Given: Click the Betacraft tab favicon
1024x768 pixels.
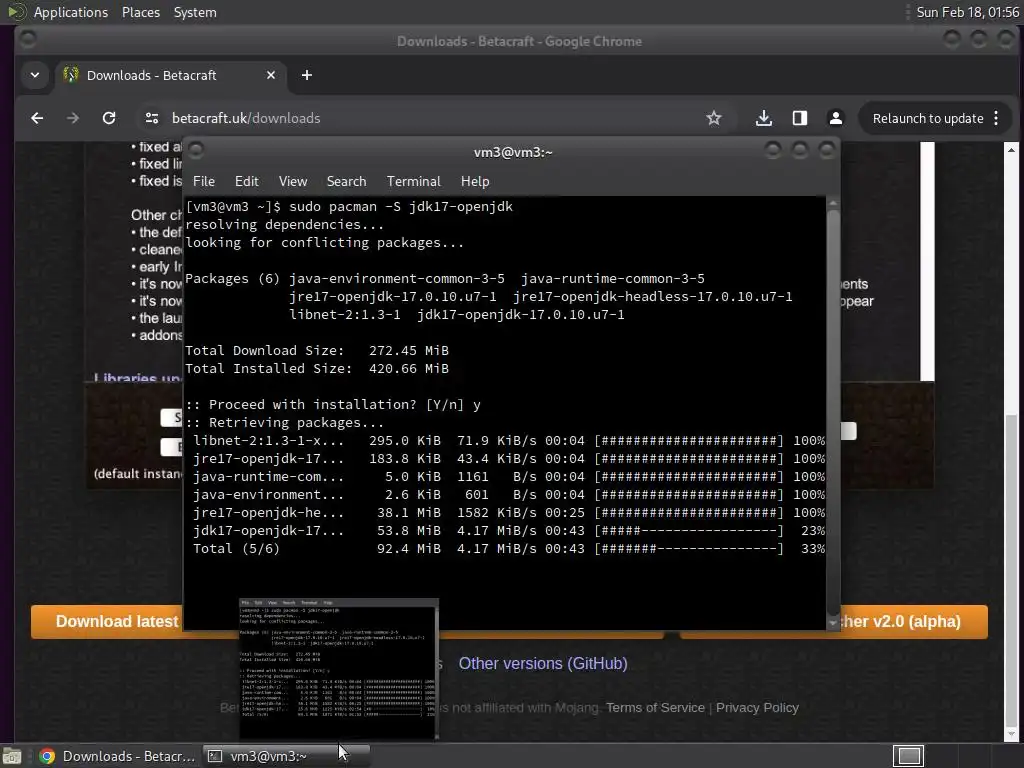Looking at the screenshot, I should click(x=71, y=75).
